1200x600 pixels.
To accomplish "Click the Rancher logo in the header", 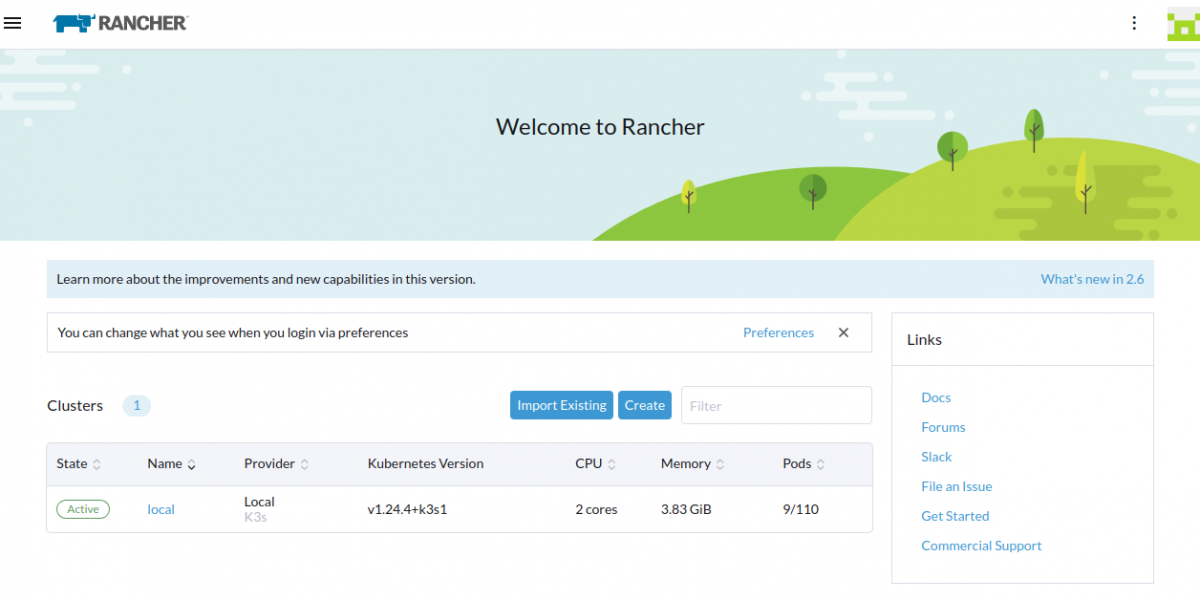I will 119,22.
